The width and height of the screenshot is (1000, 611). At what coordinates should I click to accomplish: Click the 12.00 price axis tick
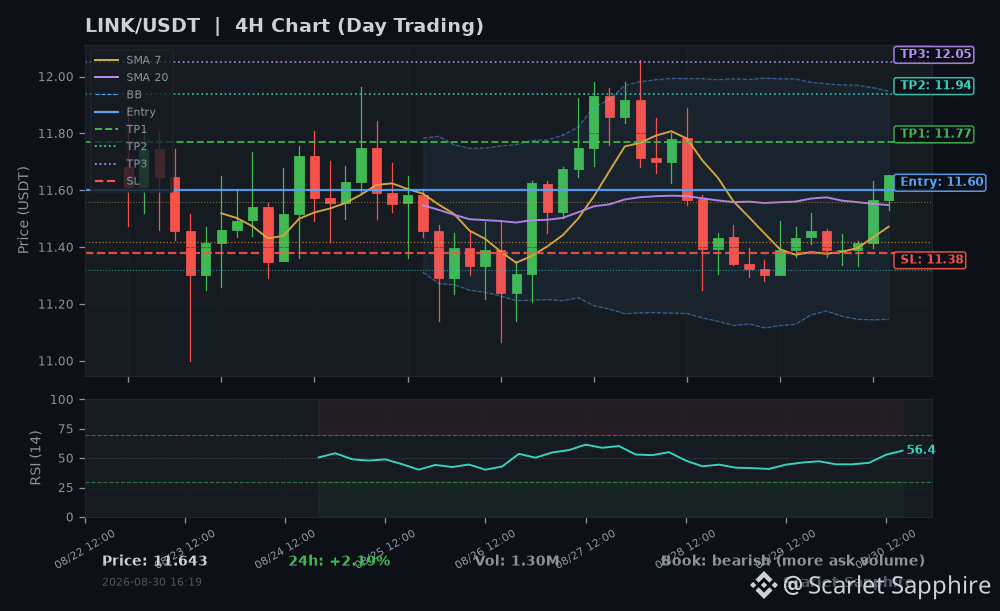55,77
